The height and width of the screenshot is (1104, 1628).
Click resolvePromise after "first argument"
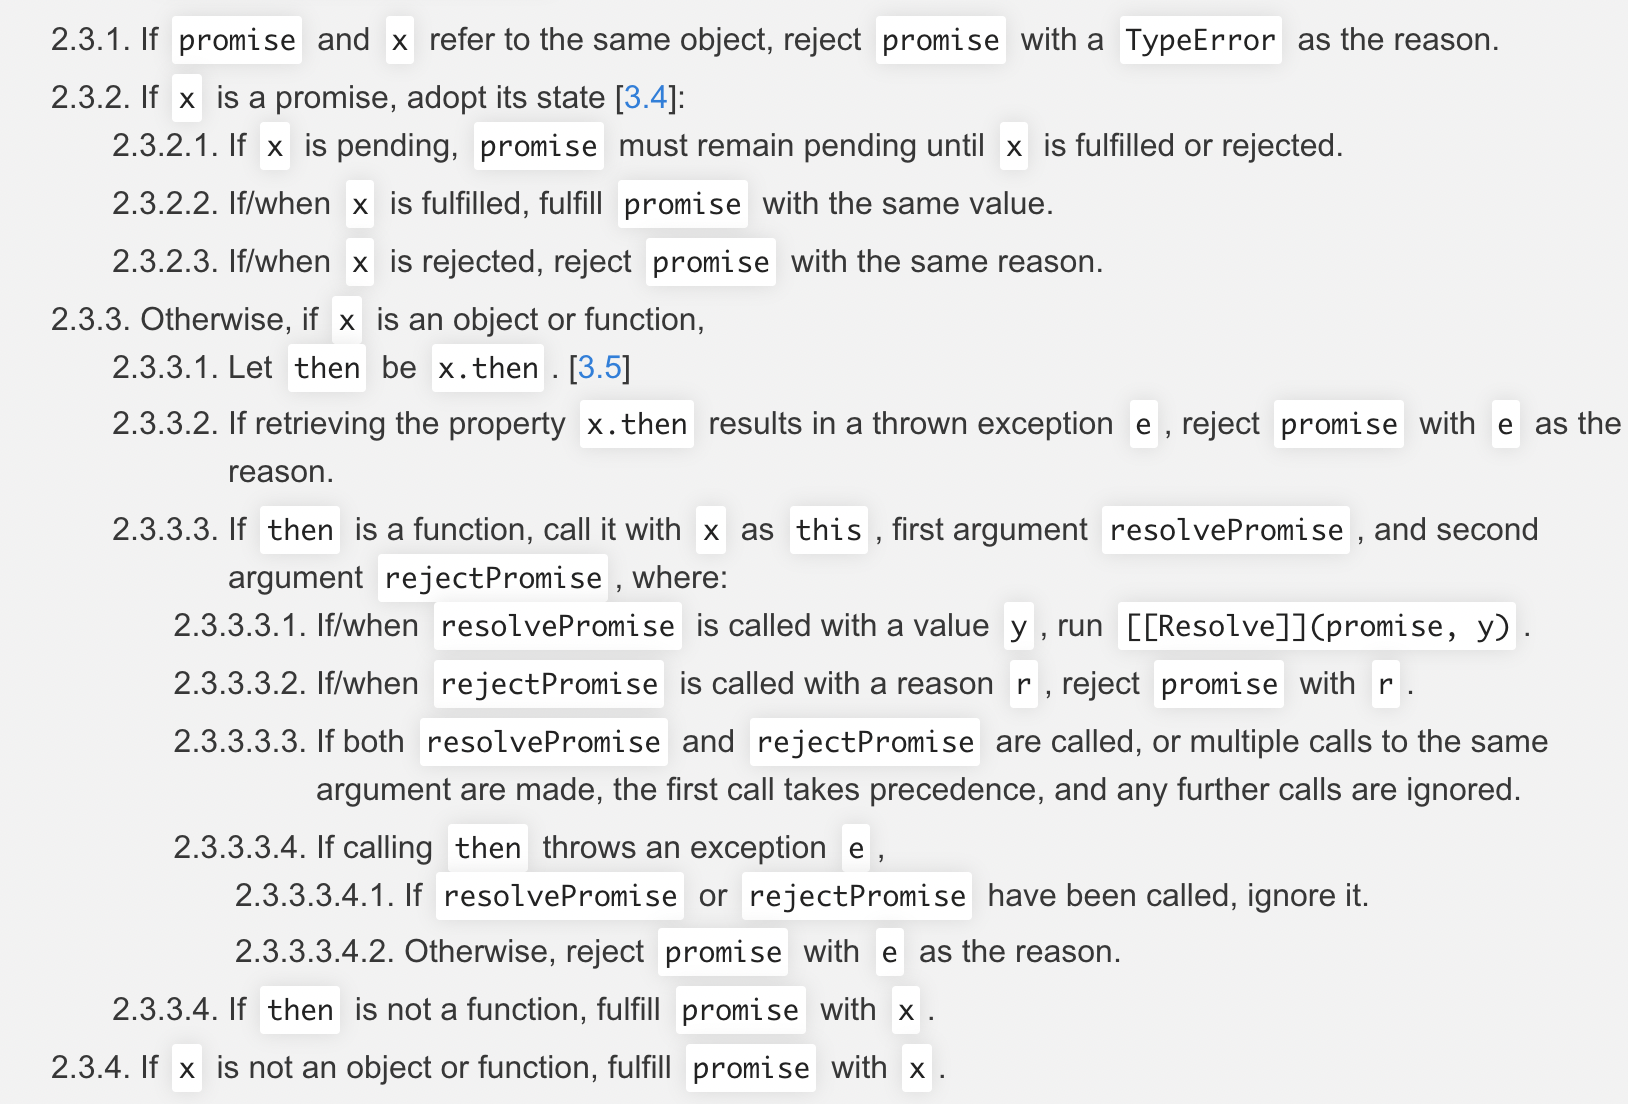tap(1226, 529)
